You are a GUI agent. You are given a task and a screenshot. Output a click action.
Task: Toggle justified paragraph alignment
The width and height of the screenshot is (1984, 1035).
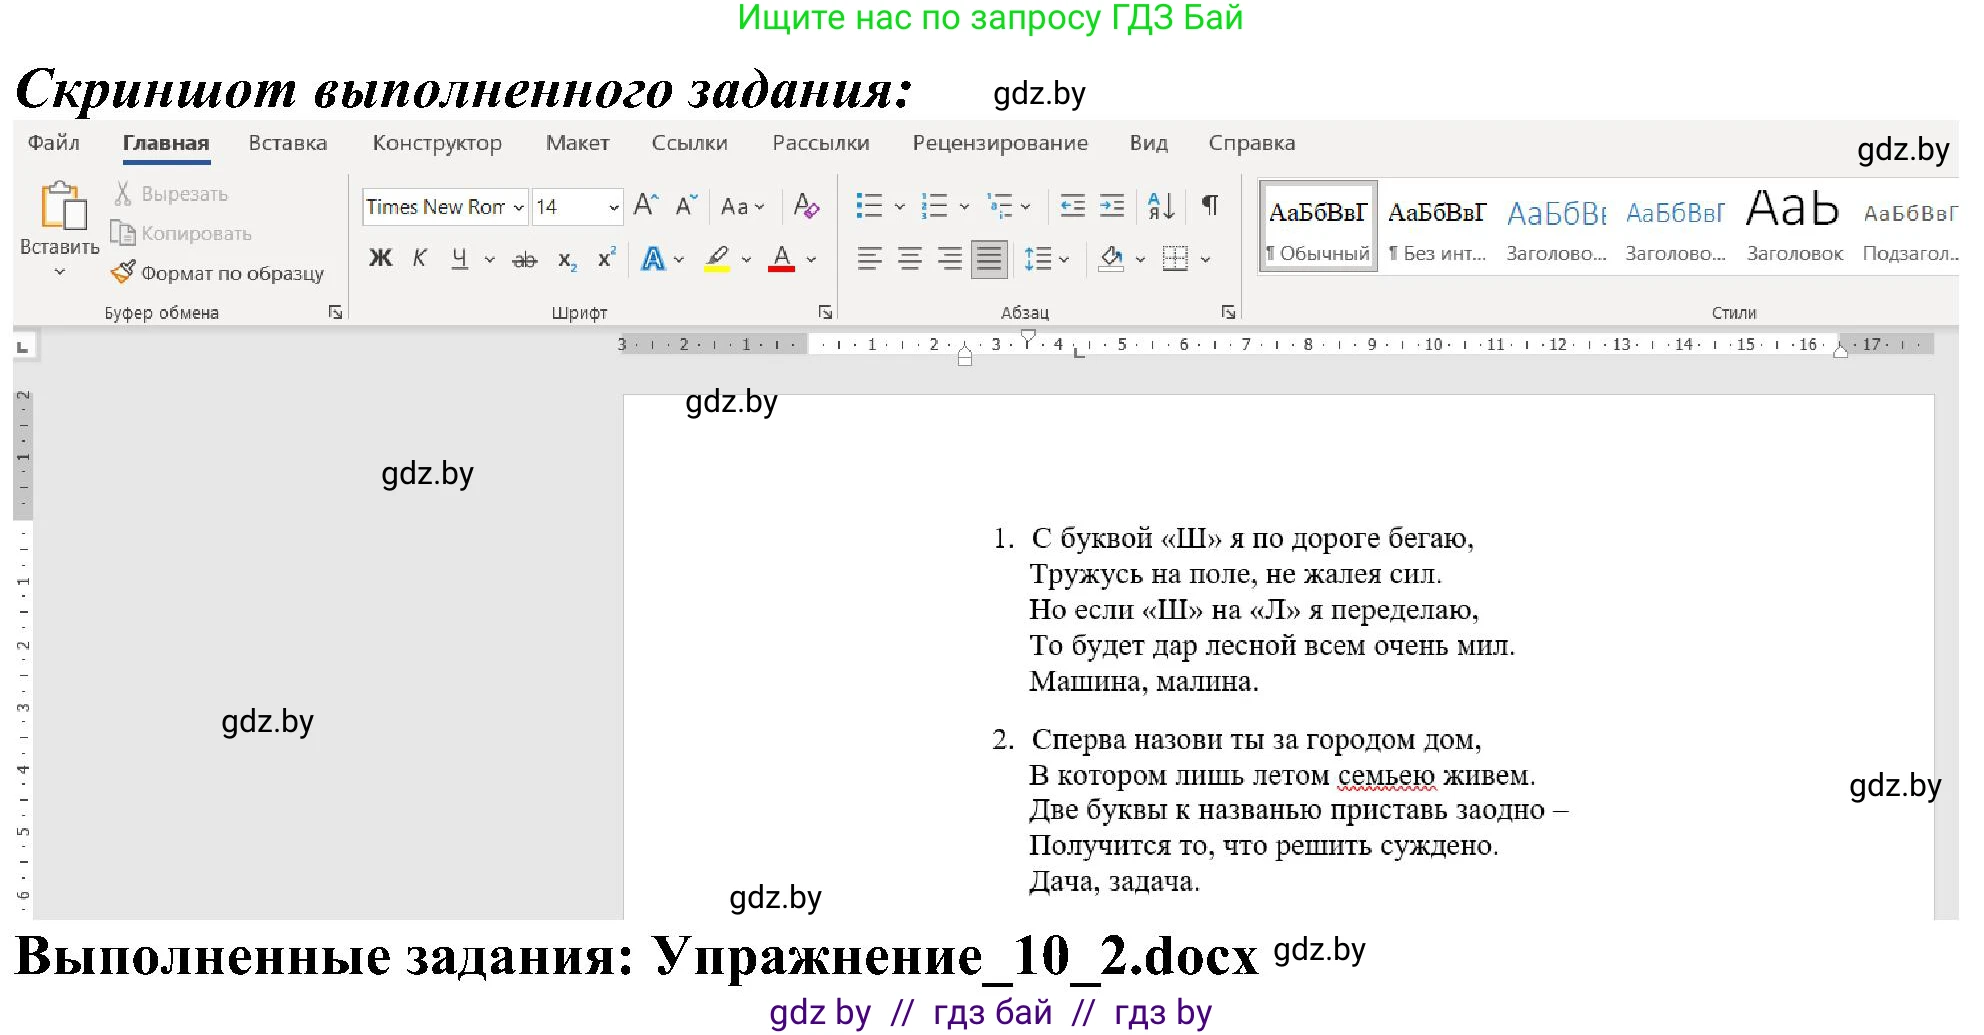[x=988, y=258]
